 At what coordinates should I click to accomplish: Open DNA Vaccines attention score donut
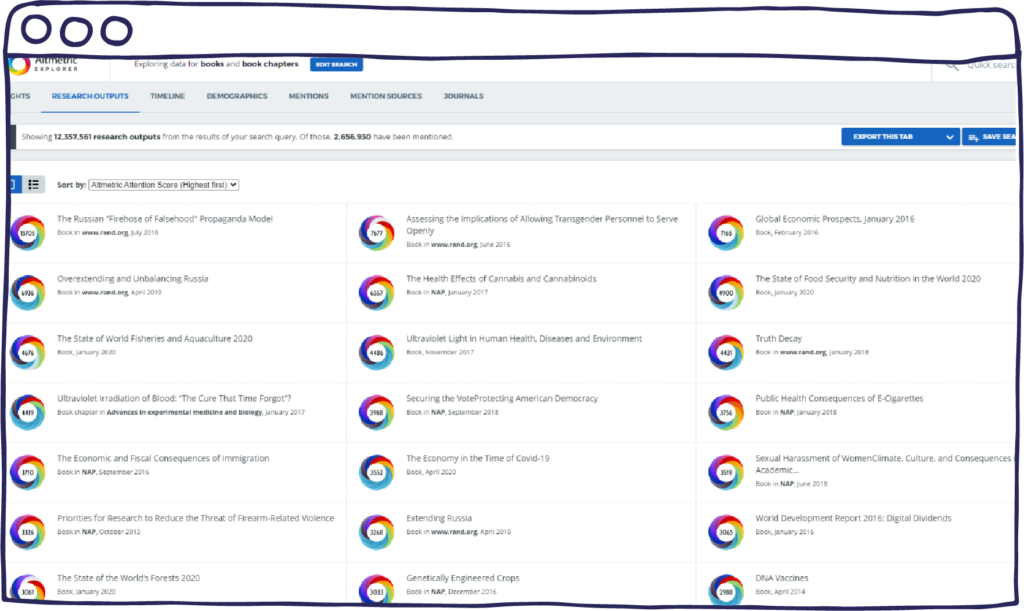(x=726, y=589)
